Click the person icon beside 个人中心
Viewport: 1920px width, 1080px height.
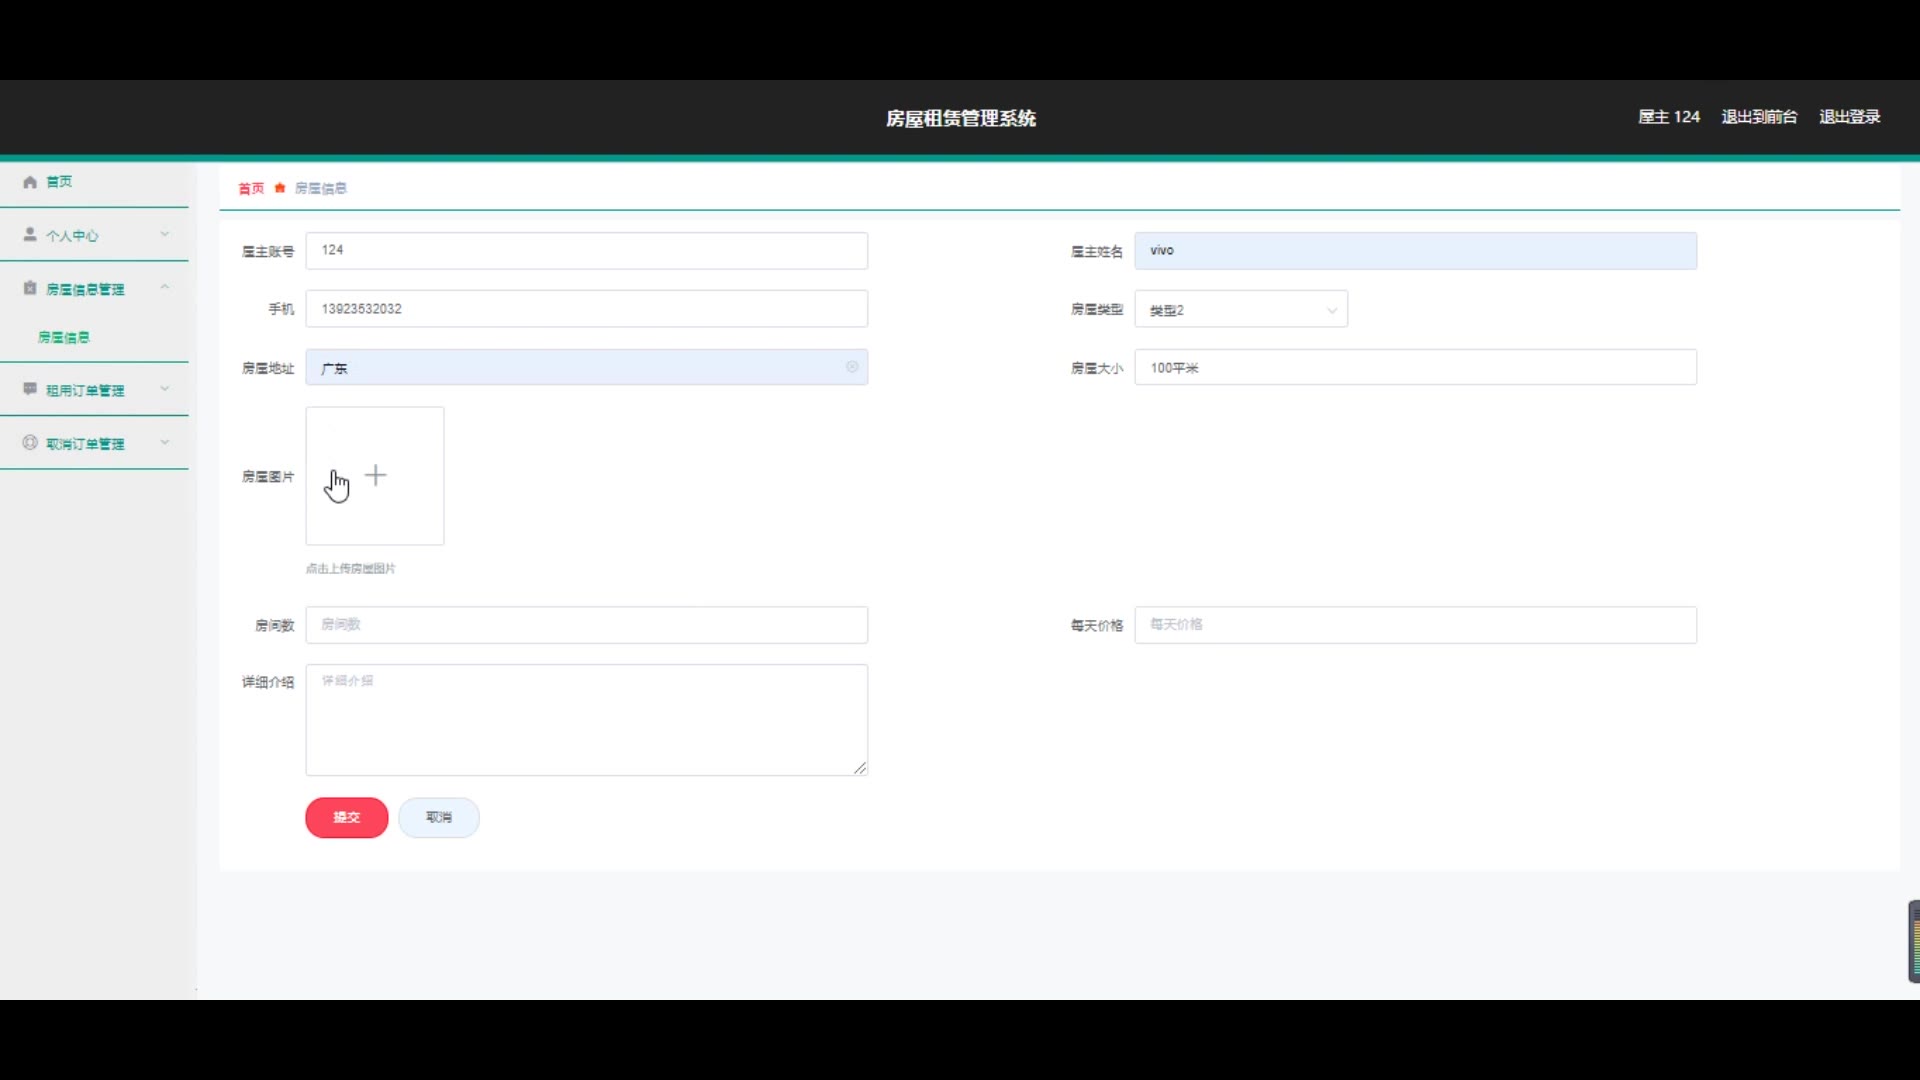coord(30,234)
